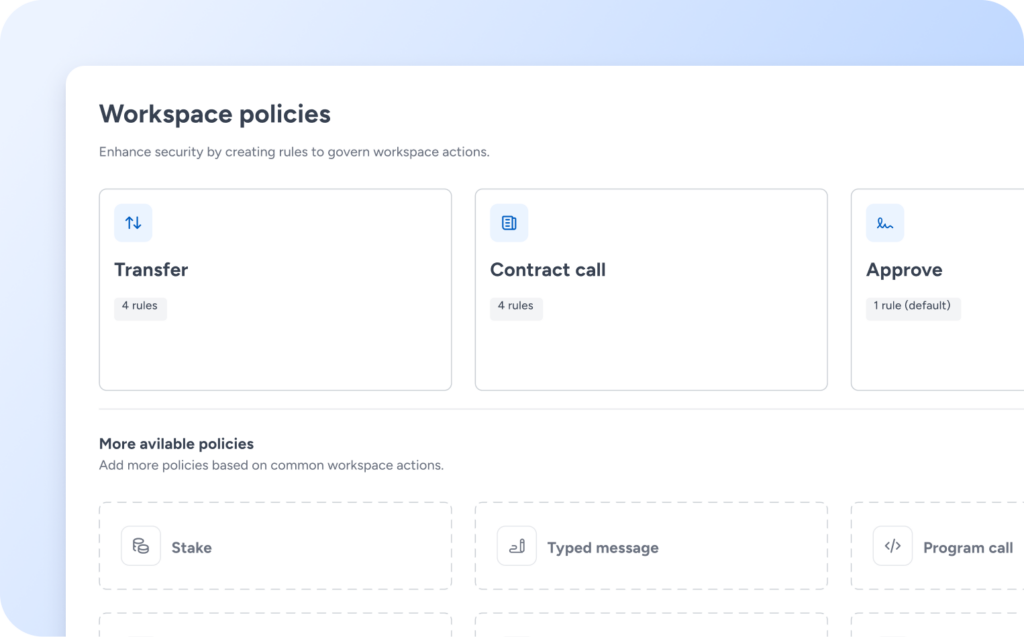Click the Workspace policies page heading
This screenshot has width=1024, height=637.
pos(215,114)
